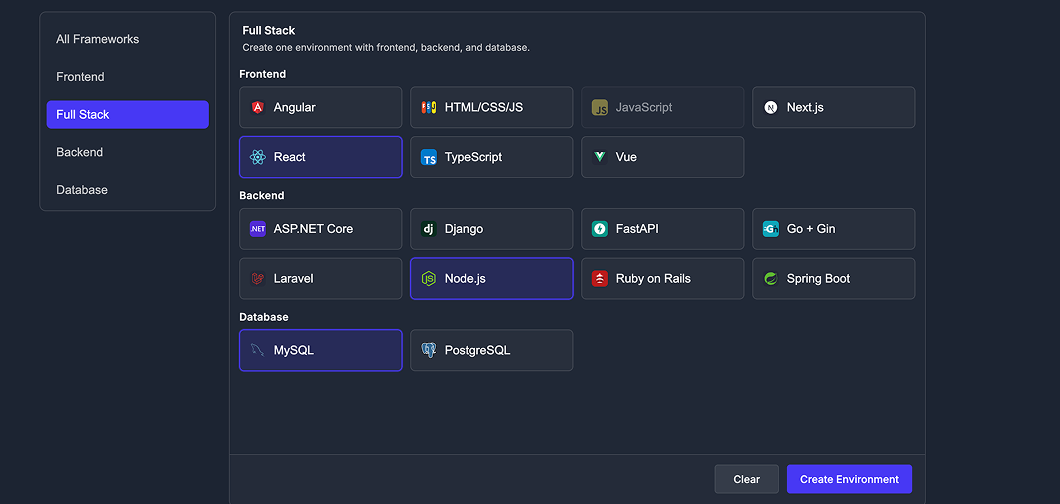Click the TypeScript TS icon
This screenshot has width=1060, height=504.
click(429, 157)
